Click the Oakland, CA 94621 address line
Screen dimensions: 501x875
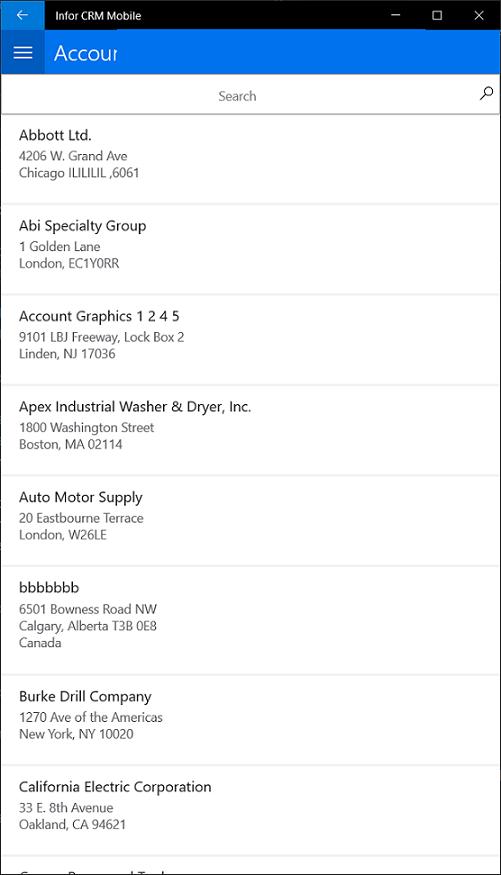point(73,824)
